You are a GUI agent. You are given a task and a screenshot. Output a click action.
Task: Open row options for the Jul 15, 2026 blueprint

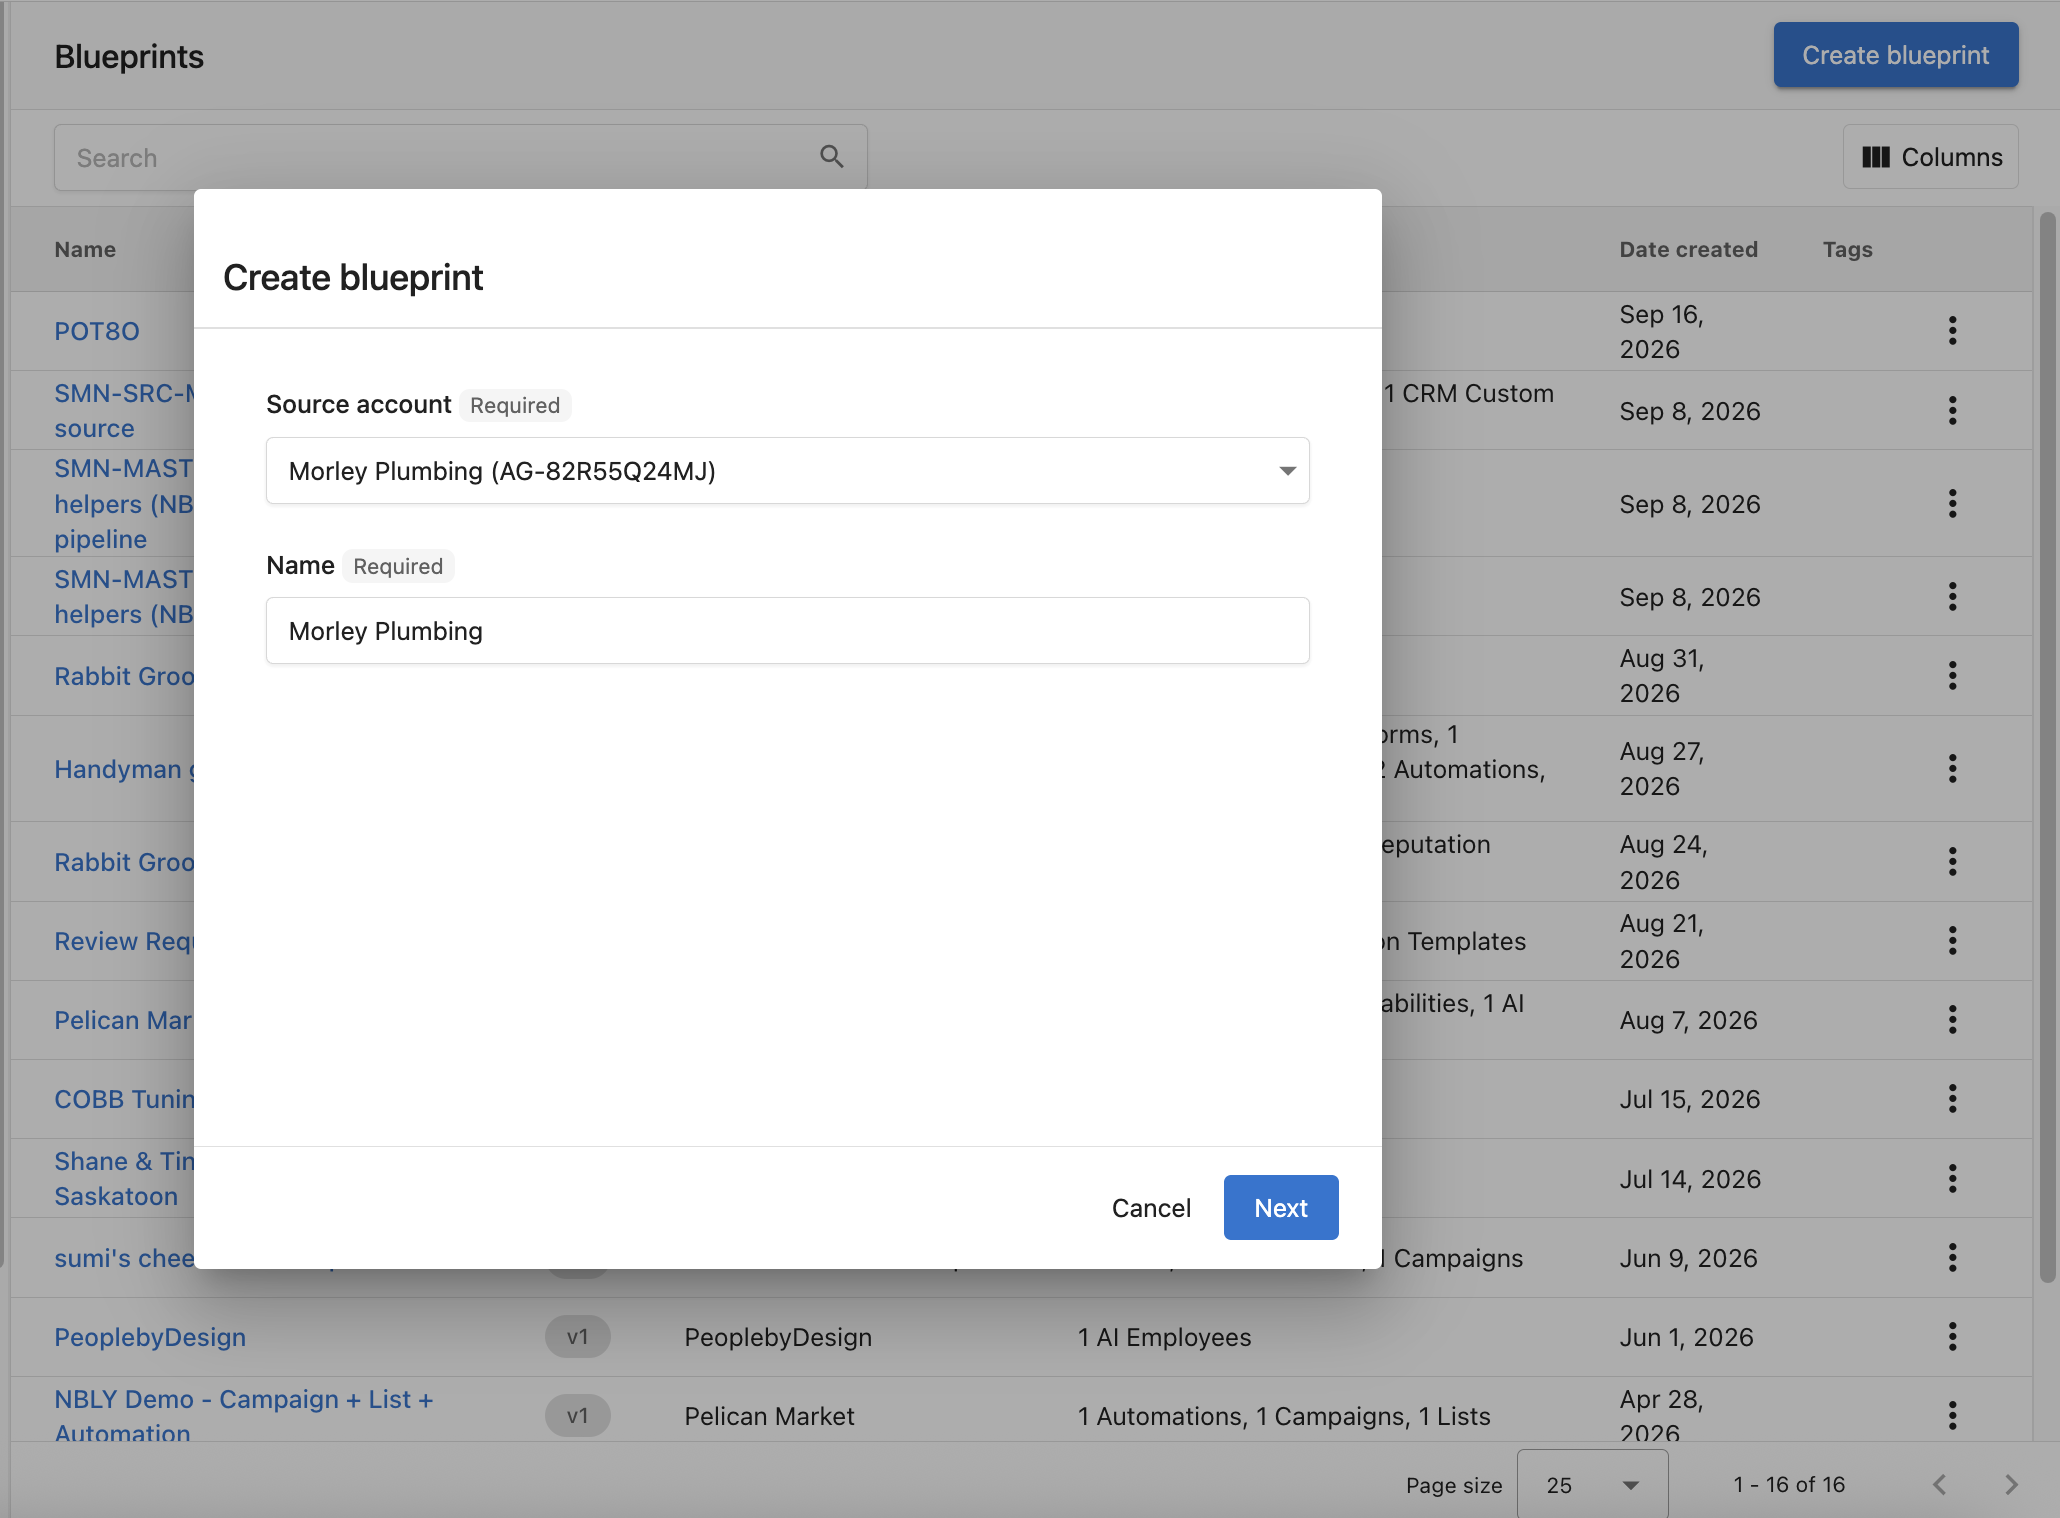click(1952, 1099)
